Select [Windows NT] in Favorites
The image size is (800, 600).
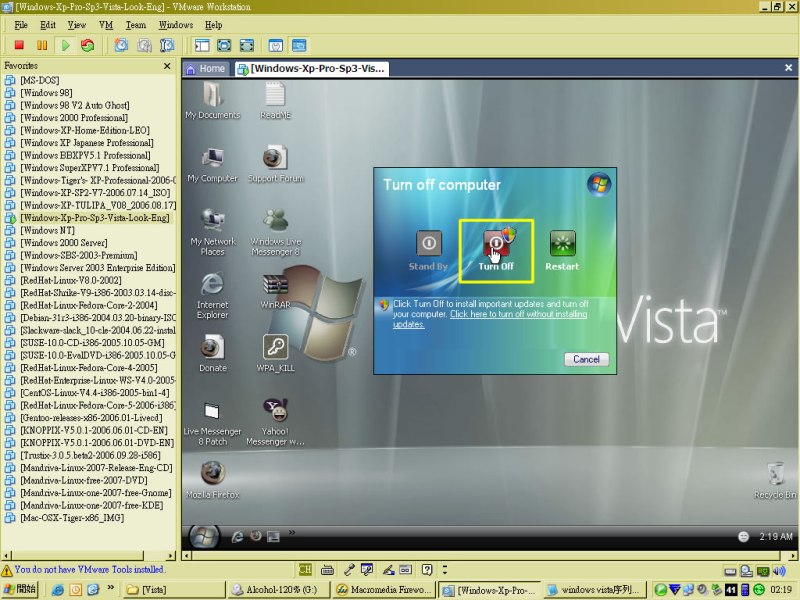coord(47,230)
